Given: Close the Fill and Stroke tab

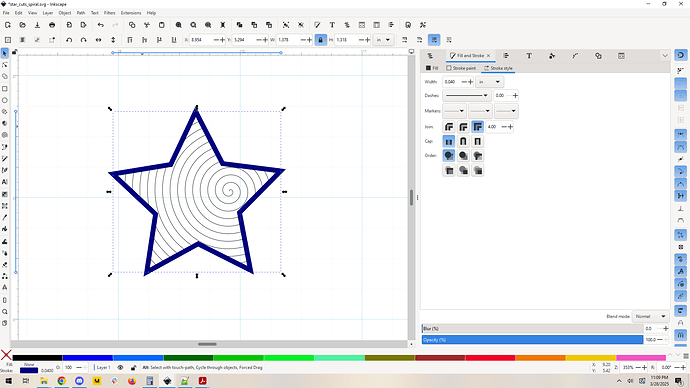Looking at the screenshot, I should click(x=488, y=56).
